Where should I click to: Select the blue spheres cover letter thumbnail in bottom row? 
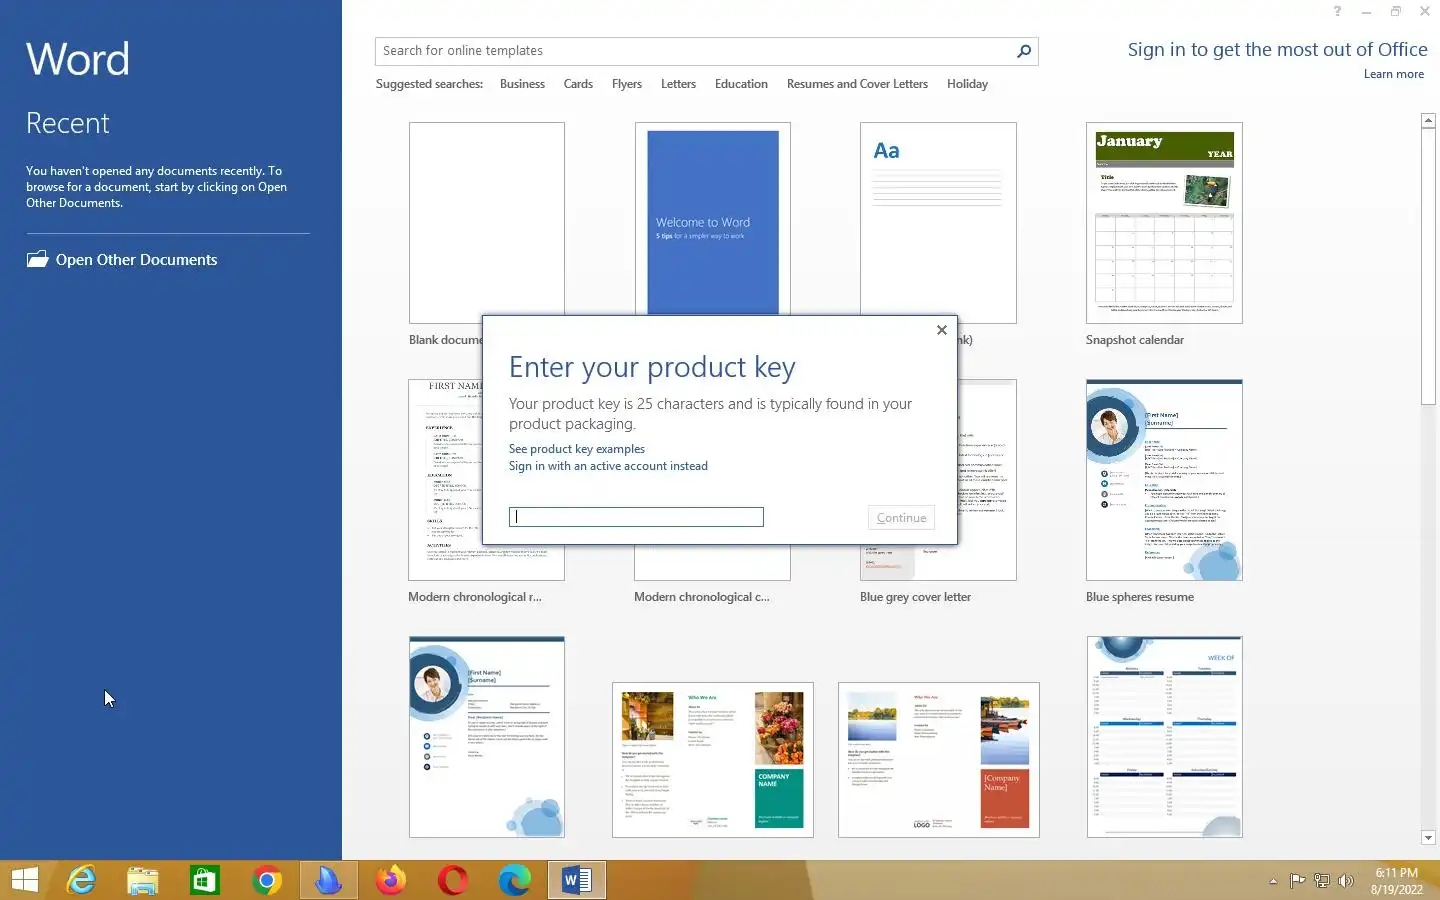(x=487, y=737)
